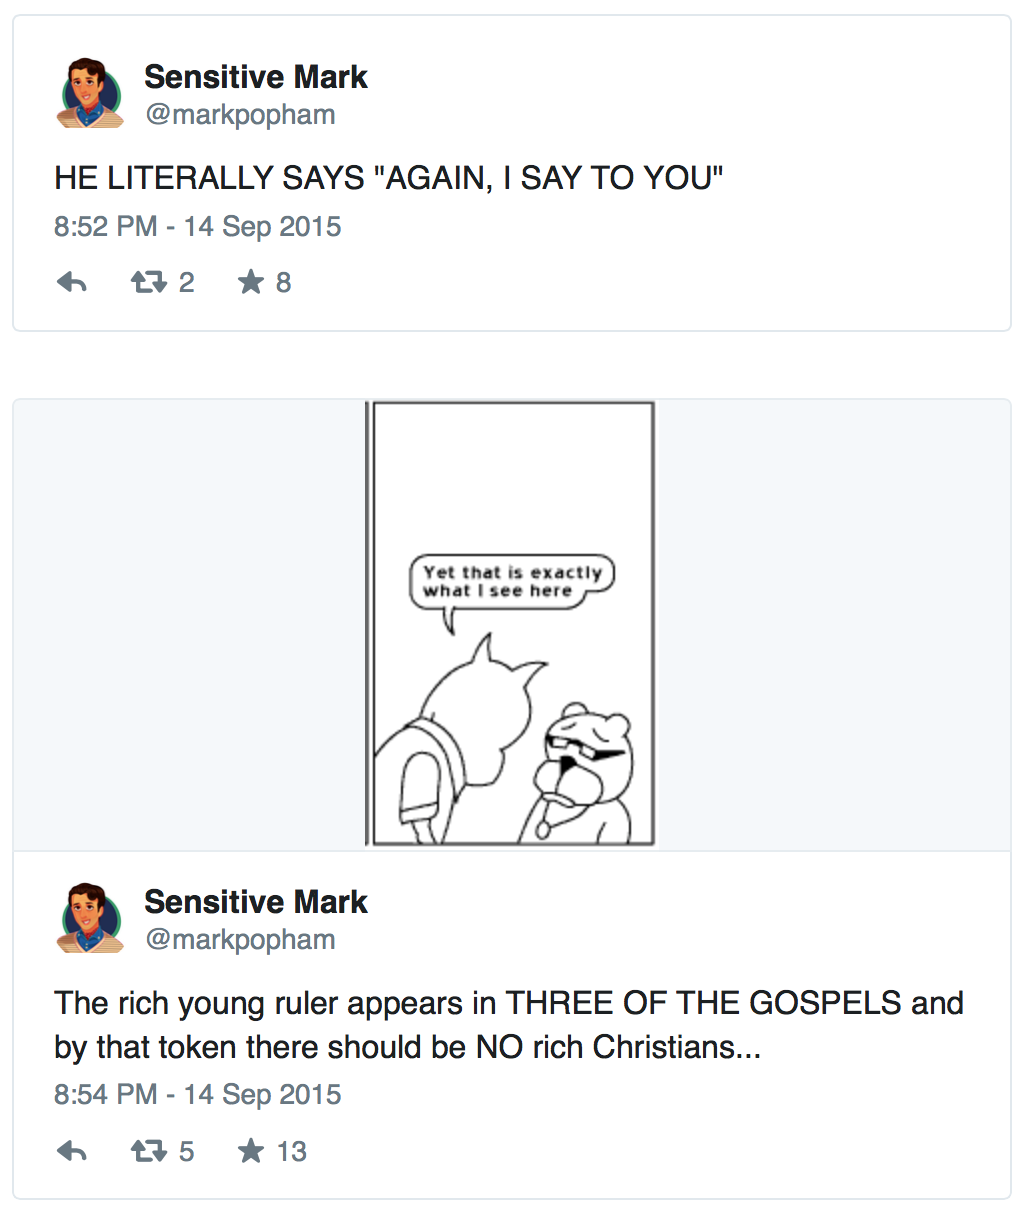This screenshot has width=1024, height=1216.
Task: View the favorite count 8 on first tweet
Action: [284, 283]
